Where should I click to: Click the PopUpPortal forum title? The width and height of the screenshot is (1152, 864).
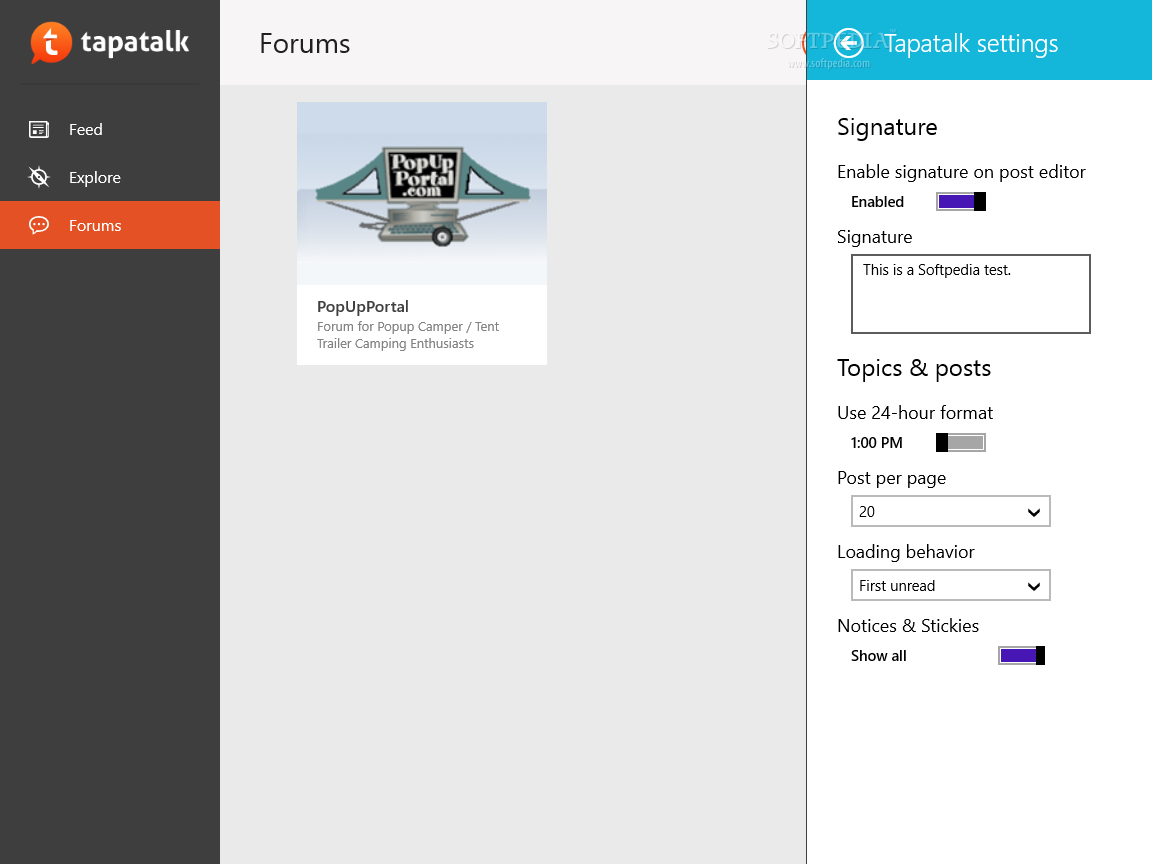click(363, 306)
